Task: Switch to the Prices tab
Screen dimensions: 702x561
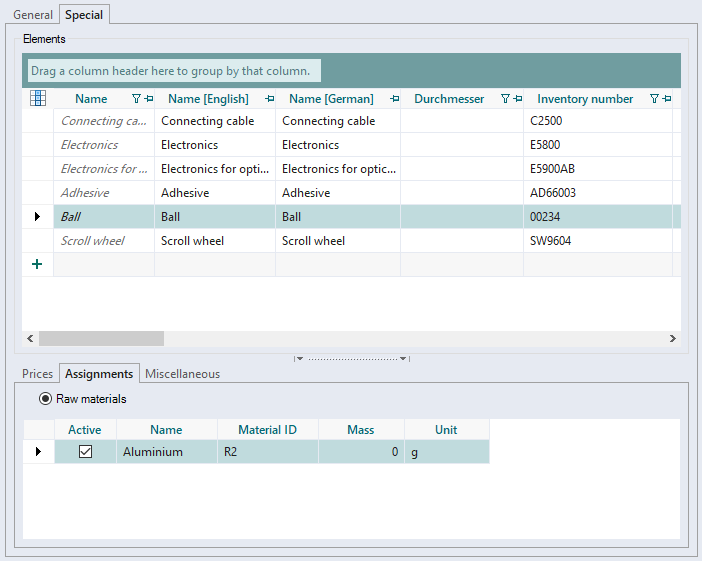Action: [38, 374]
